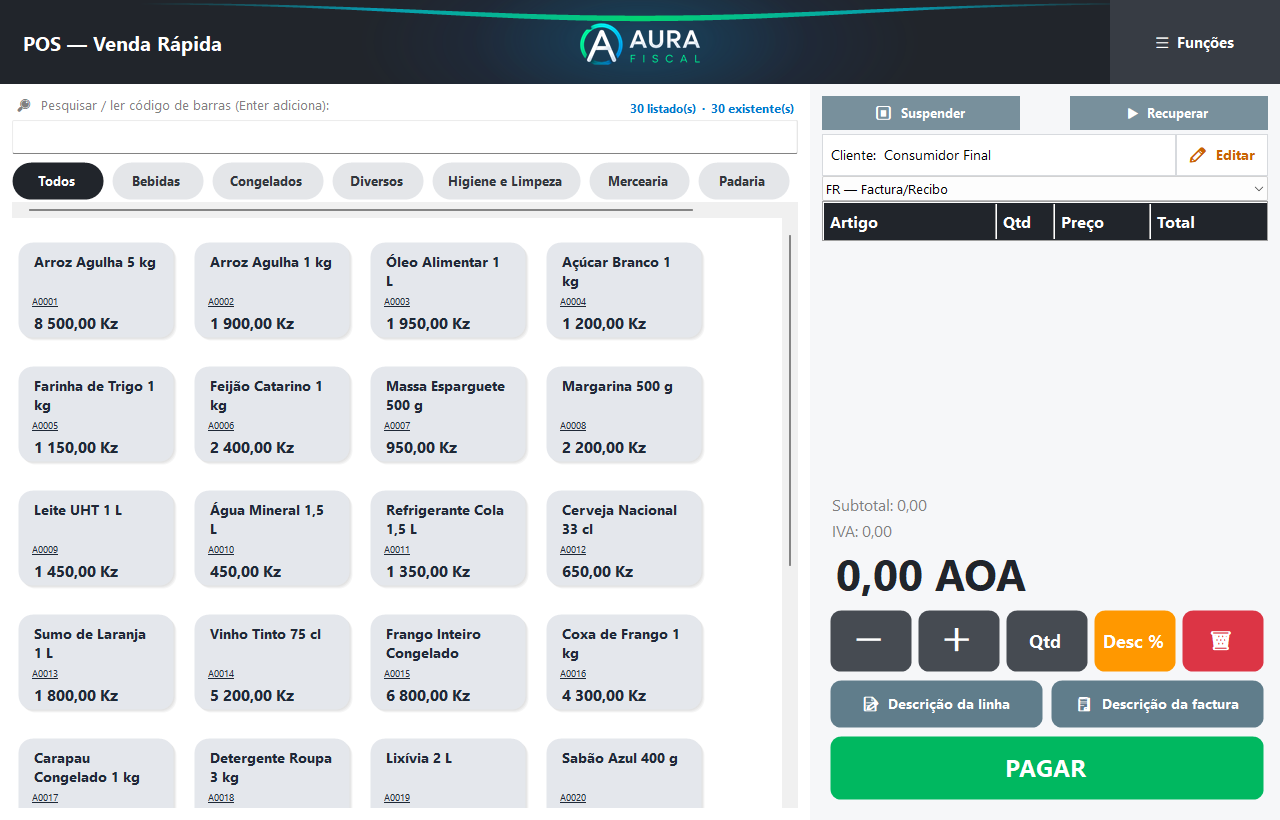Click the 0,00 AOA total amount
Viewport: 1280px width, 820px height.
931,576
